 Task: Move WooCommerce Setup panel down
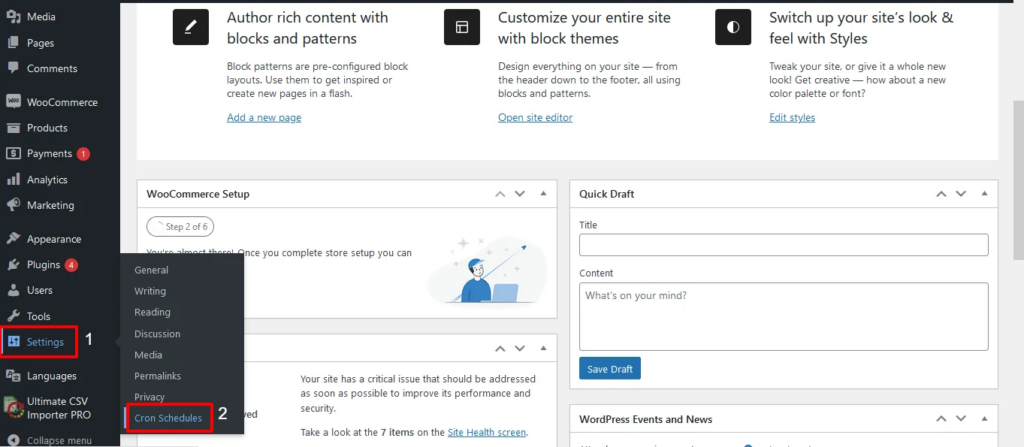point(520,194)
